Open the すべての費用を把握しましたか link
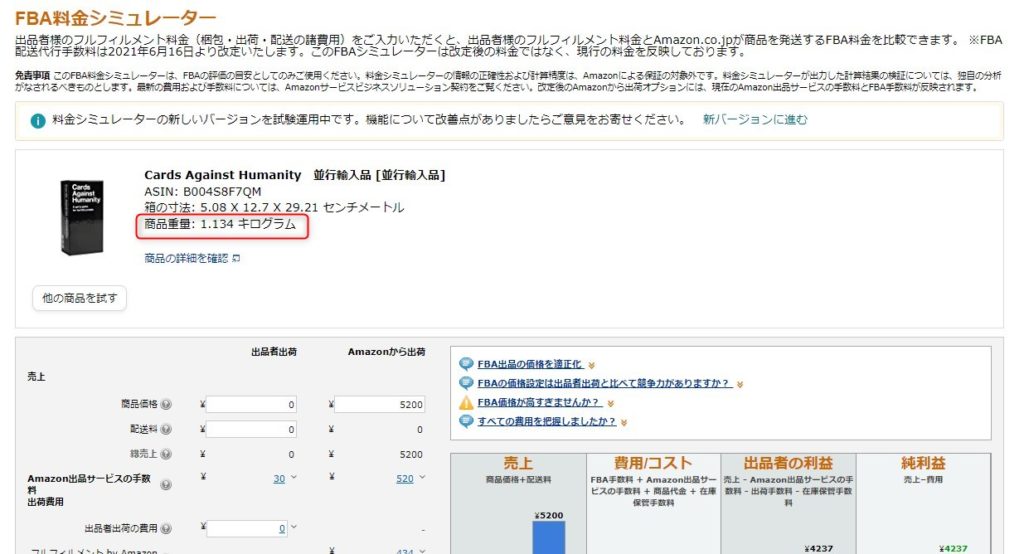Viewport: 1024px width, 554px height. point(547,421)
